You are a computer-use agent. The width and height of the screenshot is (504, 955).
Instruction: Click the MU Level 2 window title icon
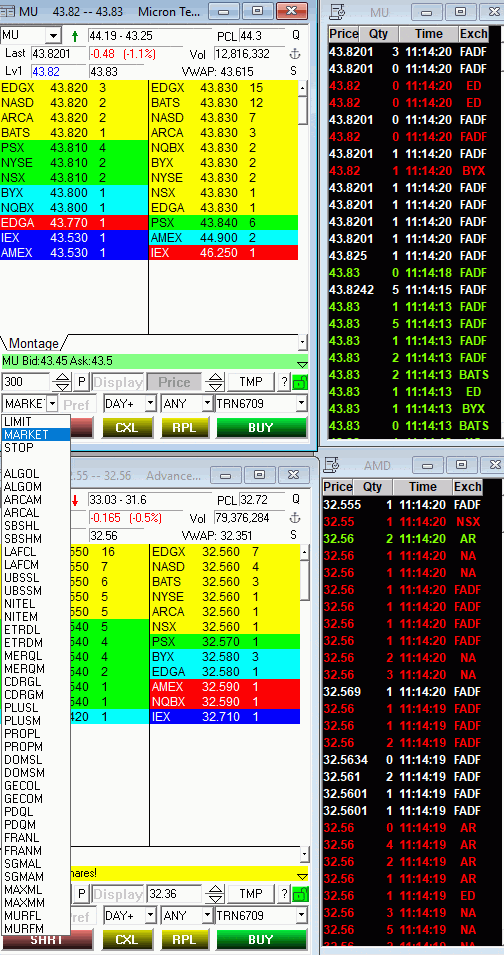coord(9,11)
